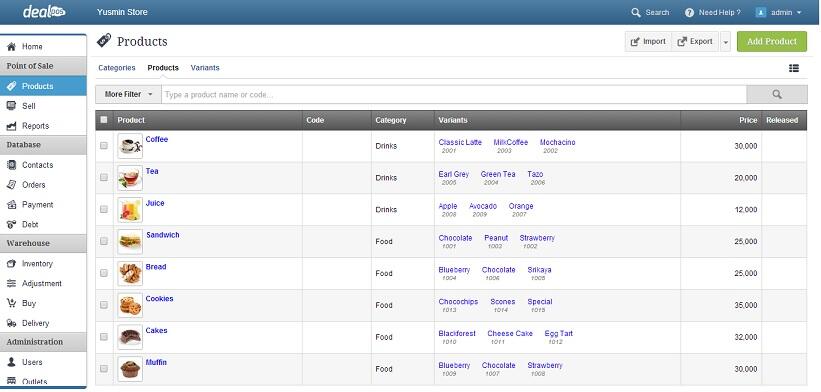Click the magnifier search button beside filter field
Screen dimensions: 821x392
pyautogui.click(x=776, y=94)
